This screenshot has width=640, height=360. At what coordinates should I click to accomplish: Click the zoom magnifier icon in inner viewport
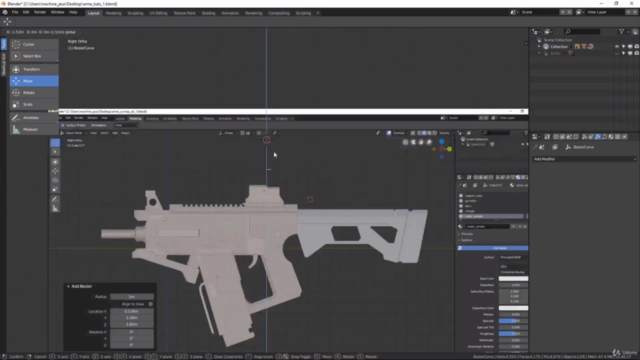coord(429,142)
